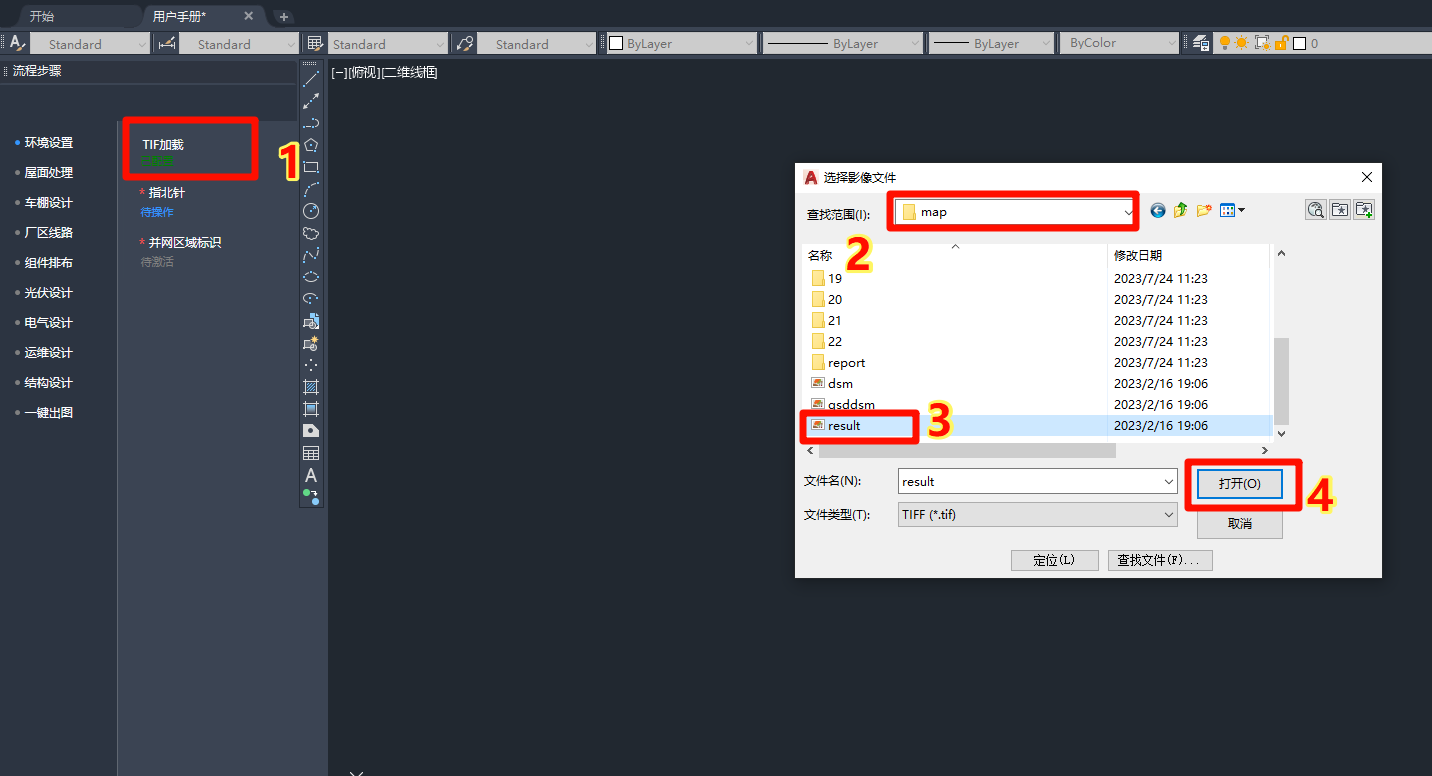Toggle the layer lock padlock icon
This screenshot has width=1432, height=776.
pos(1280,43)
